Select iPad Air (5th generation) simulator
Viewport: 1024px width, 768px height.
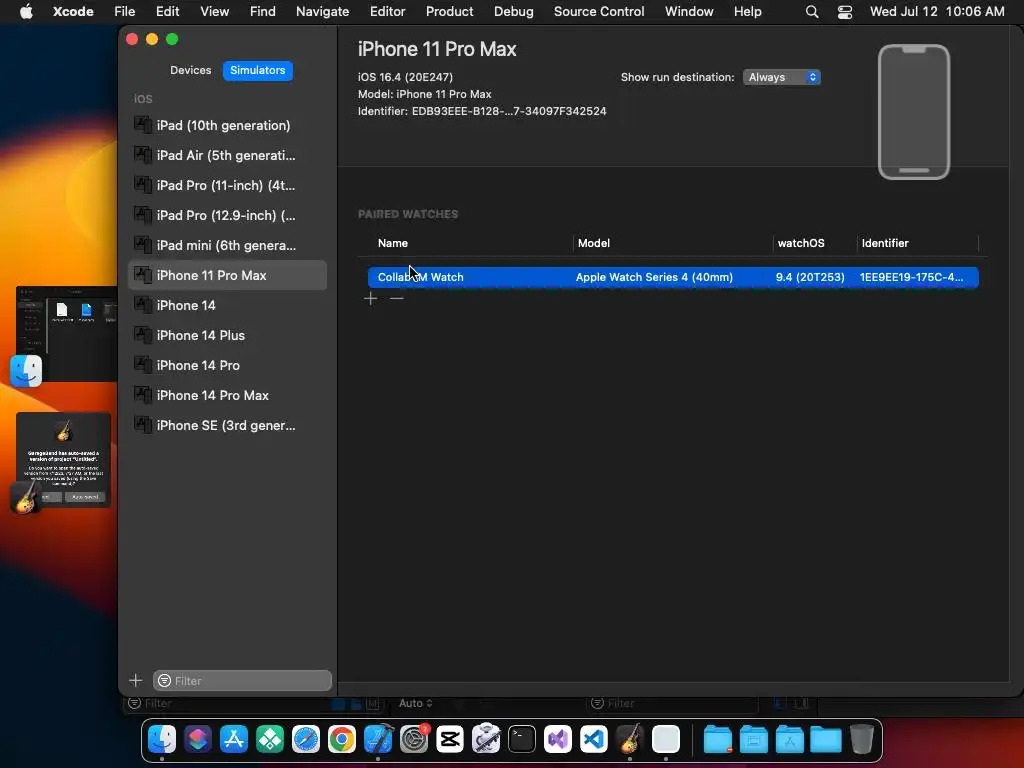click(227, 155)
